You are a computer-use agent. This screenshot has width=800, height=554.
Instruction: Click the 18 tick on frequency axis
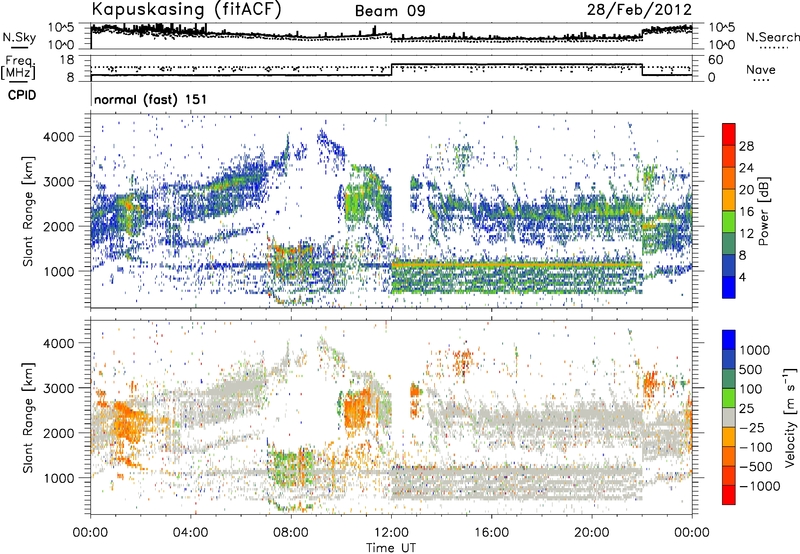tap(67, 59)
